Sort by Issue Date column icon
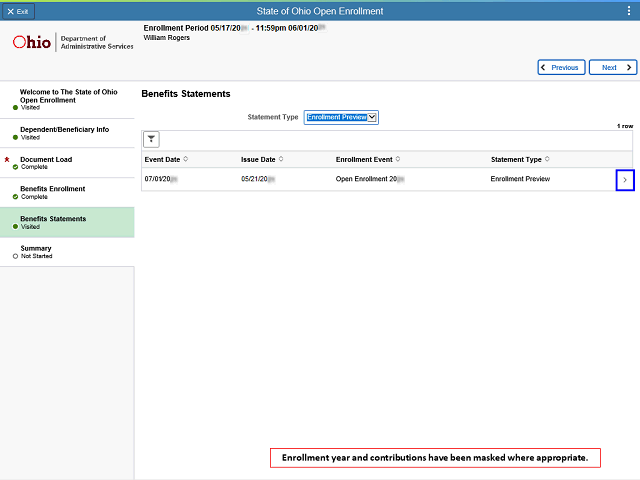Viewport: 640px width, 480px height. coord(281,159)
